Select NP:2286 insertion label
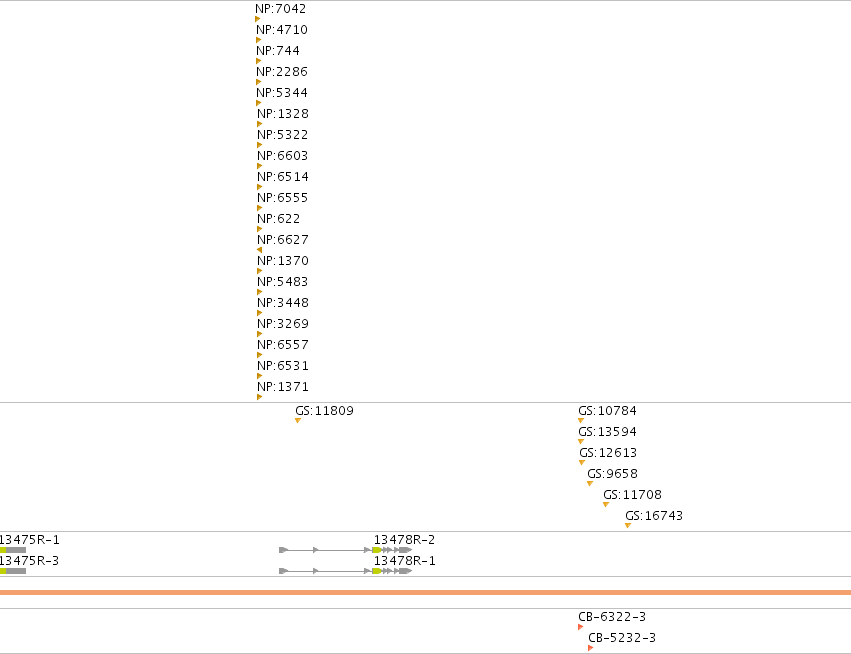The image size is (851, 654). click(x=282, y=72)
